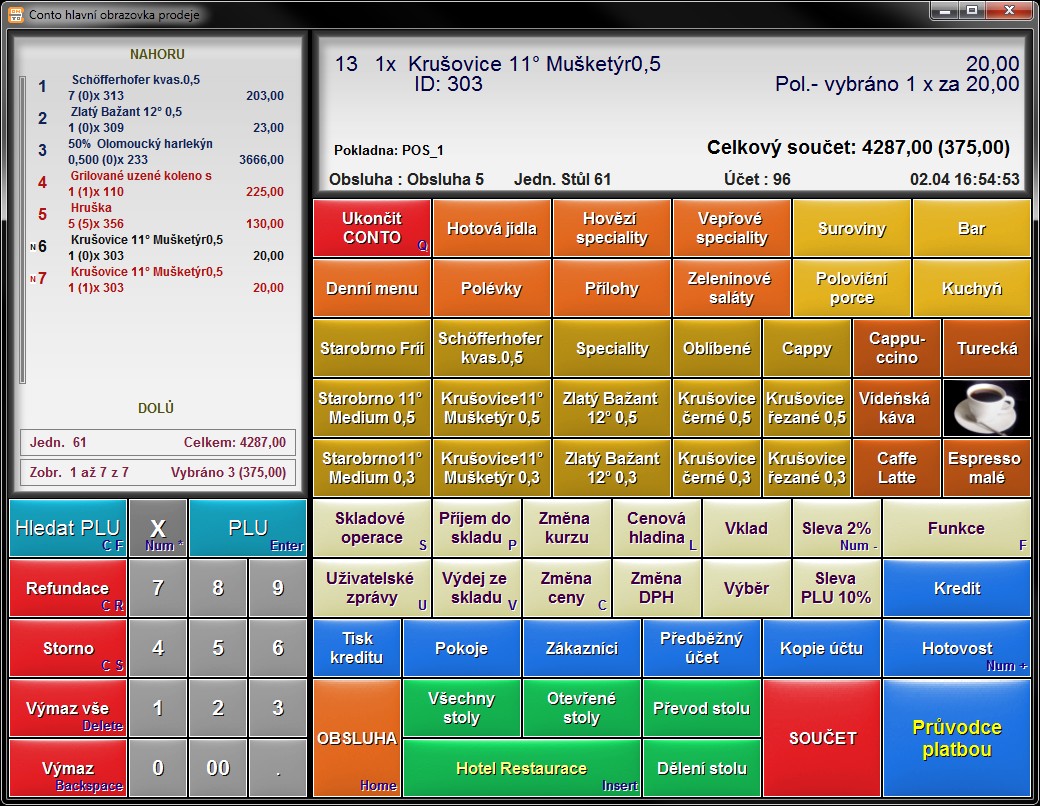Image resolution: width=1040 pixels, height=806 pixels.
Task: Select the Bar category
Action: tap(971, 228)
